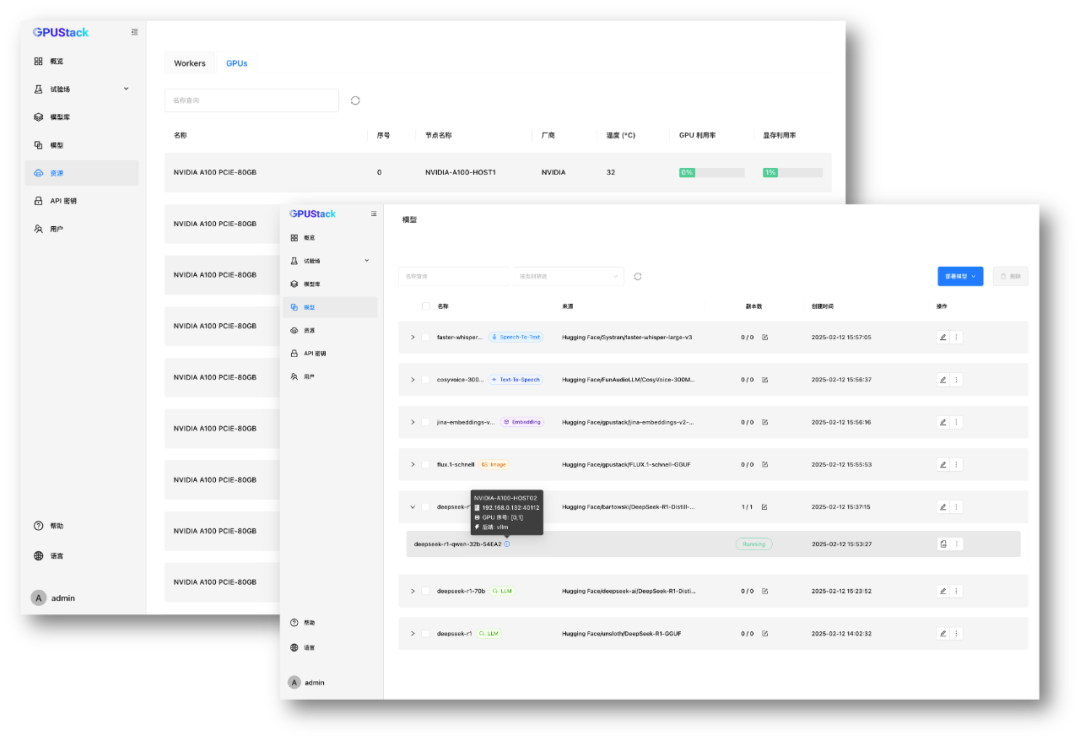Expand the cosyvoice model row
1080x741 pixels.
tap(413, 379)
